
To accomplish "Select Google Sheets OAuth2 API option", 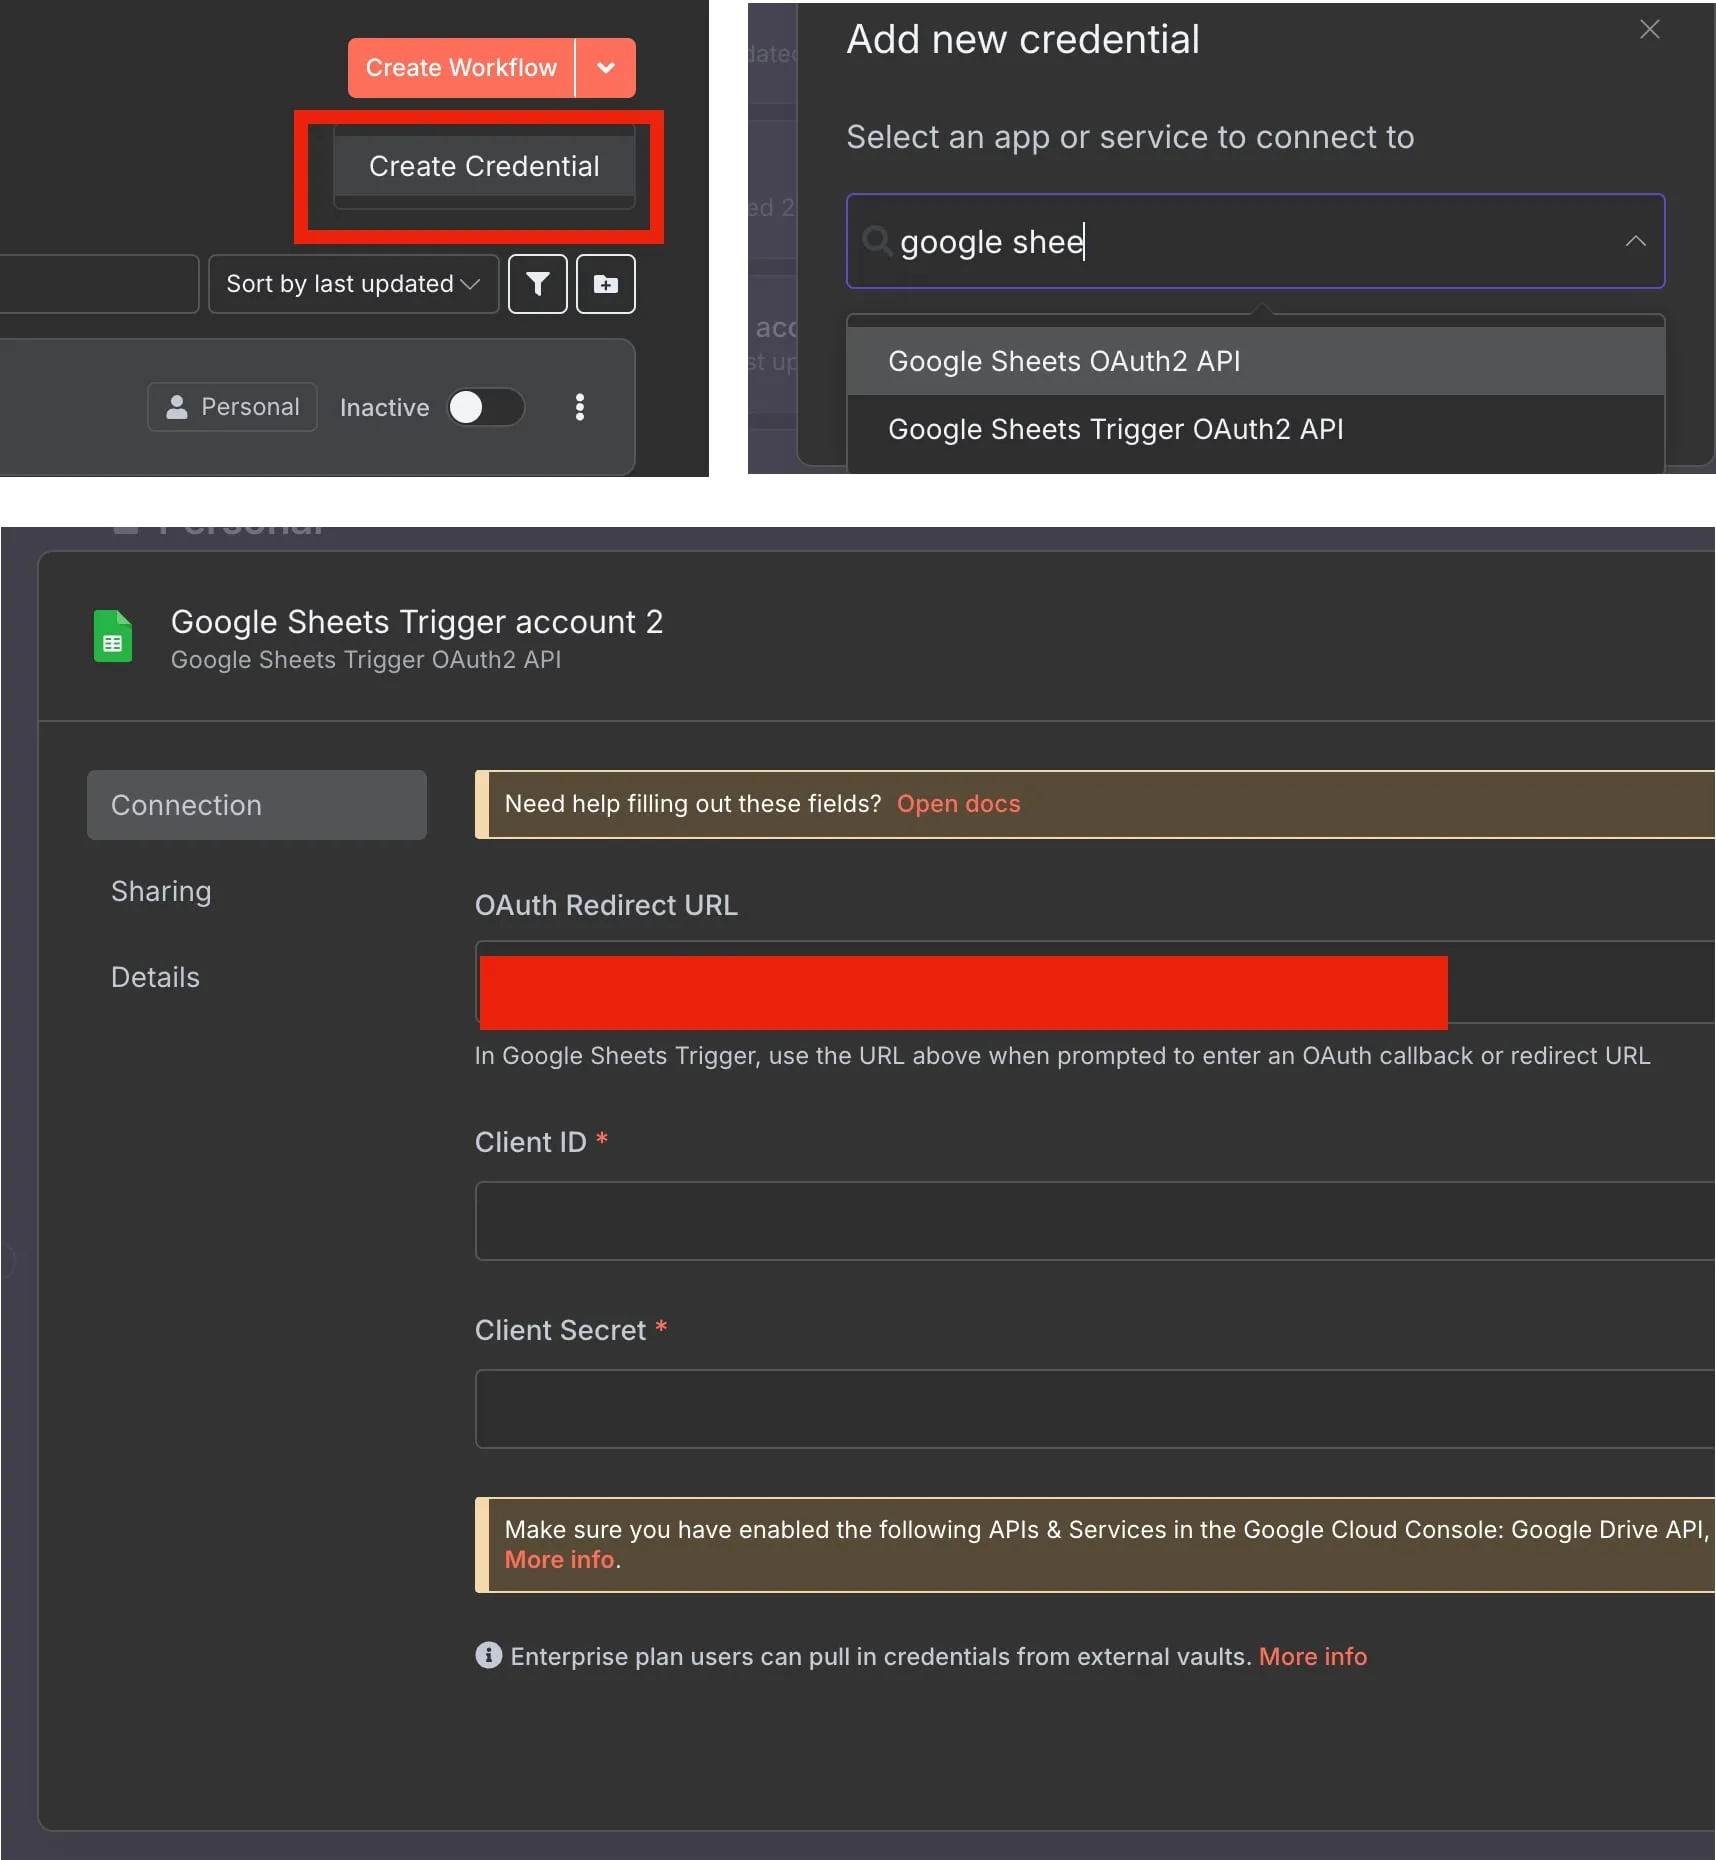I will (x=1255, y=361).
